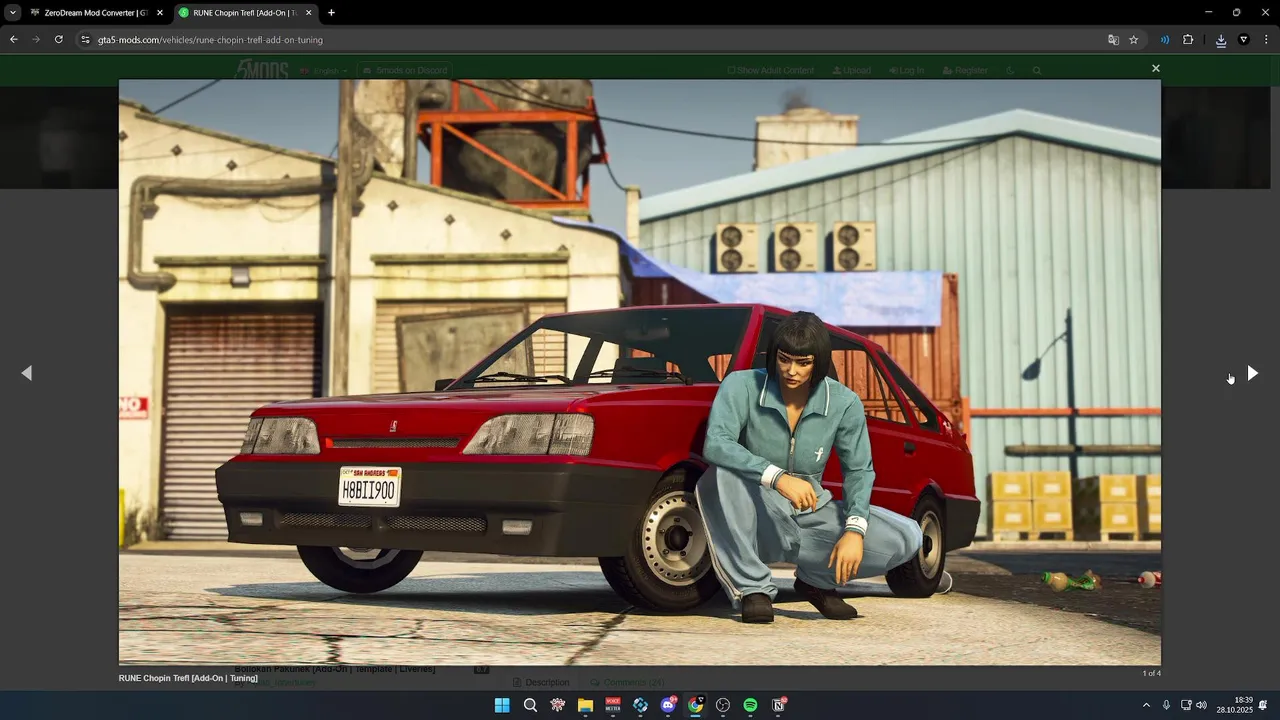Click the red car screenshot image
This screenshot has width=1280, height=720.
coord(640,372)
